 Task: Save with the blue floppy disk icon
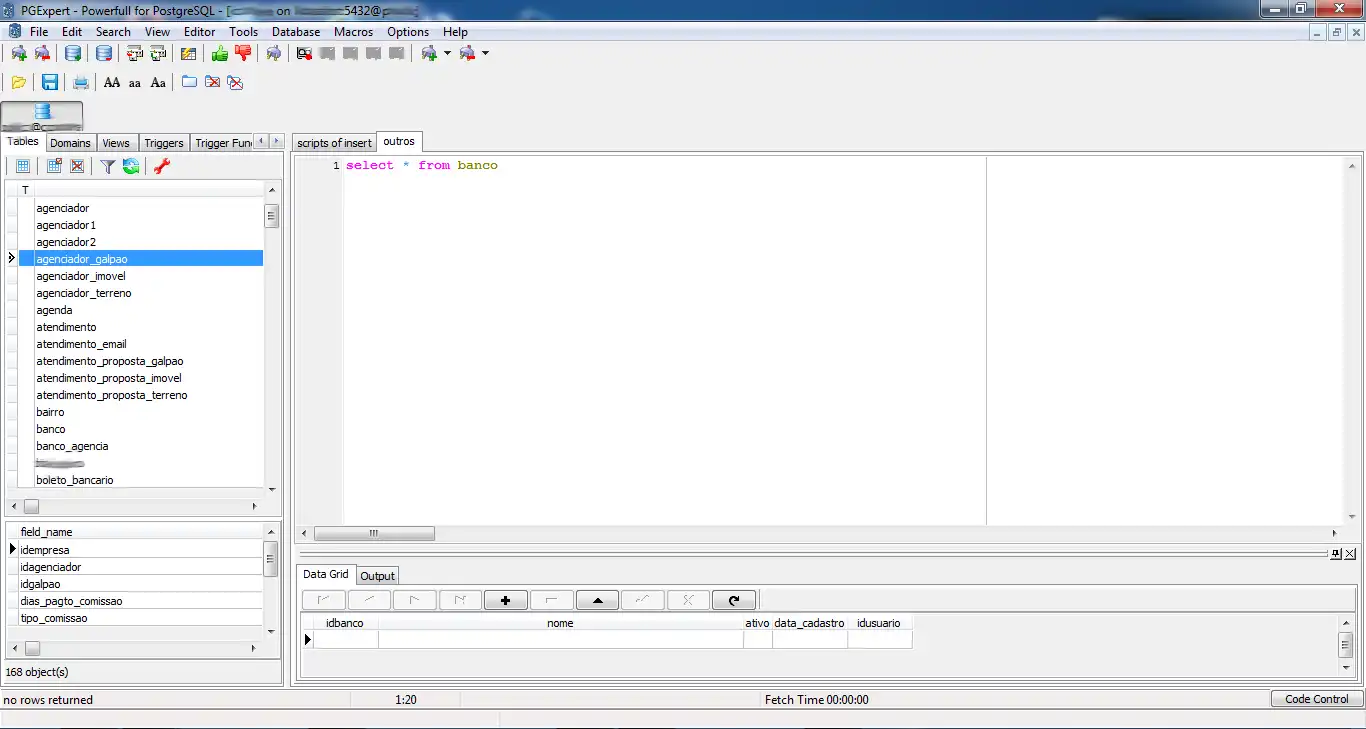[49, 82]
